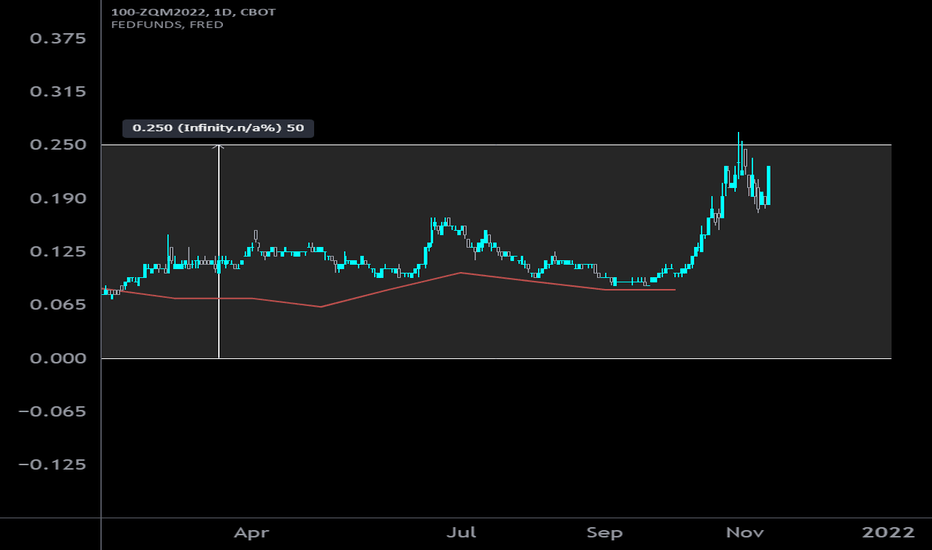The height and width of the screenshot is (550, 932).
Task: Click the 0.000 price axis label
Action: [58, 358]
